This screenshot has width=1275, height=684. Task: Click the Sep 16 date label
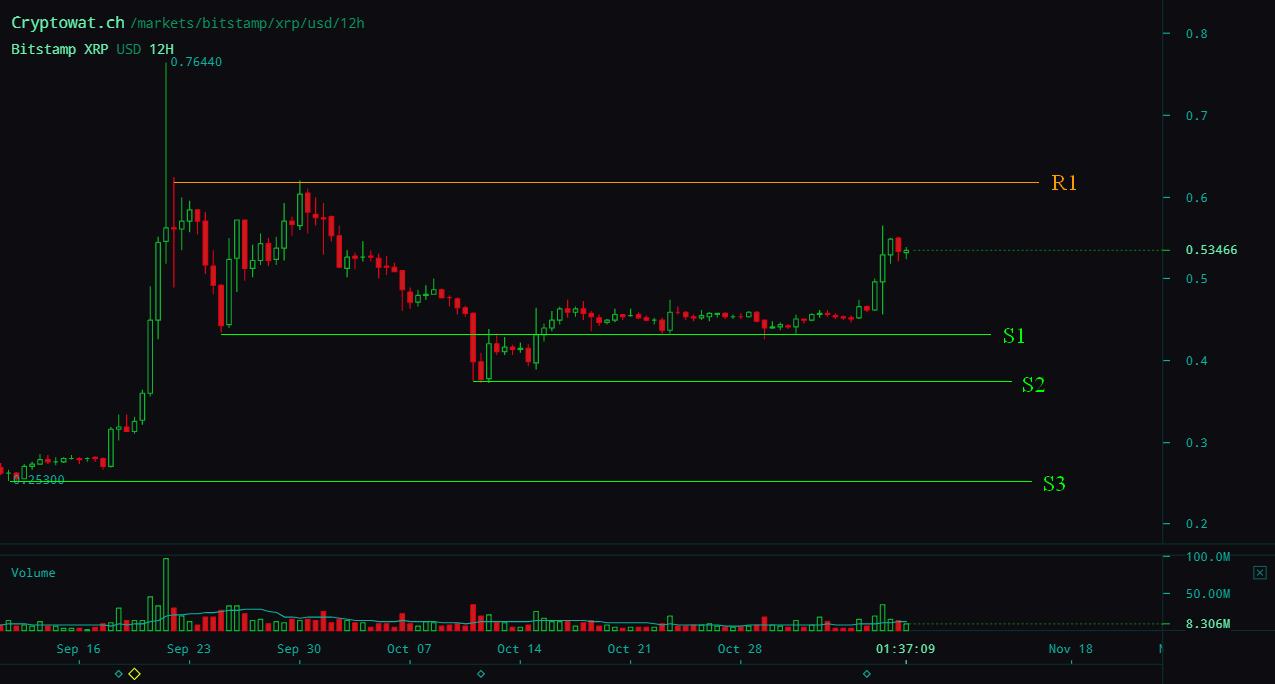(x=79, y=649)
